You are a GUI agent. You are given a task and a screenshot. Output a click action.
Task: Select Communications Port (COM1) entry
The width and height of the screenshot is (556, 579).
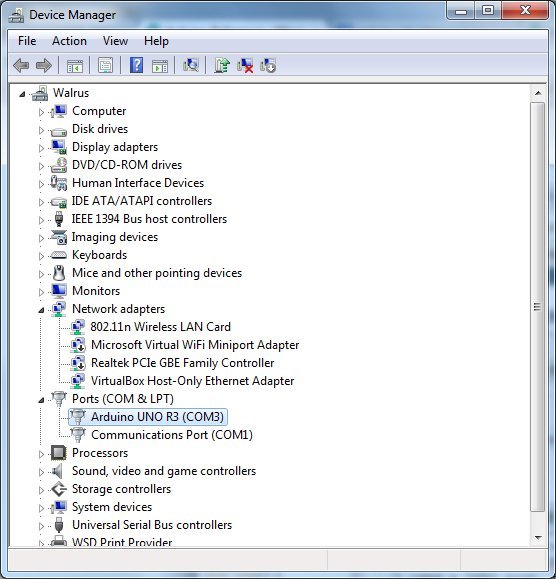[172, 435]
